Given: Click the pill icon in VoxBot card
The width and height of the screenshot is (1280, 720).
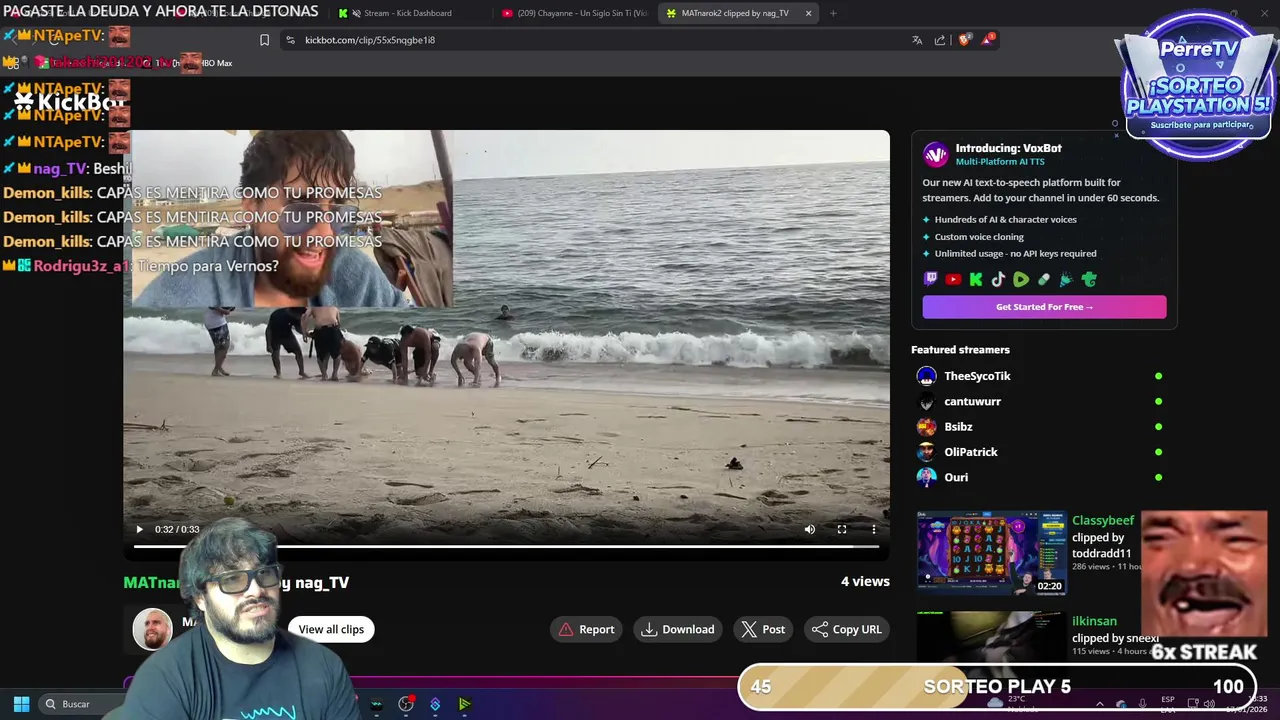Looking at the screenshot, I should 1044,280.
